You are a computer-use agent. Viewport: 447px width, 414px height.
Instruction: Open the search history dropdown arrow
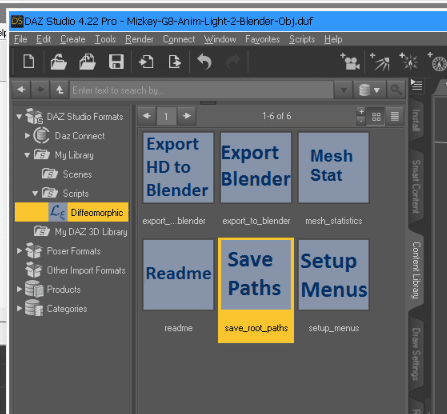[x=343, y=90]
